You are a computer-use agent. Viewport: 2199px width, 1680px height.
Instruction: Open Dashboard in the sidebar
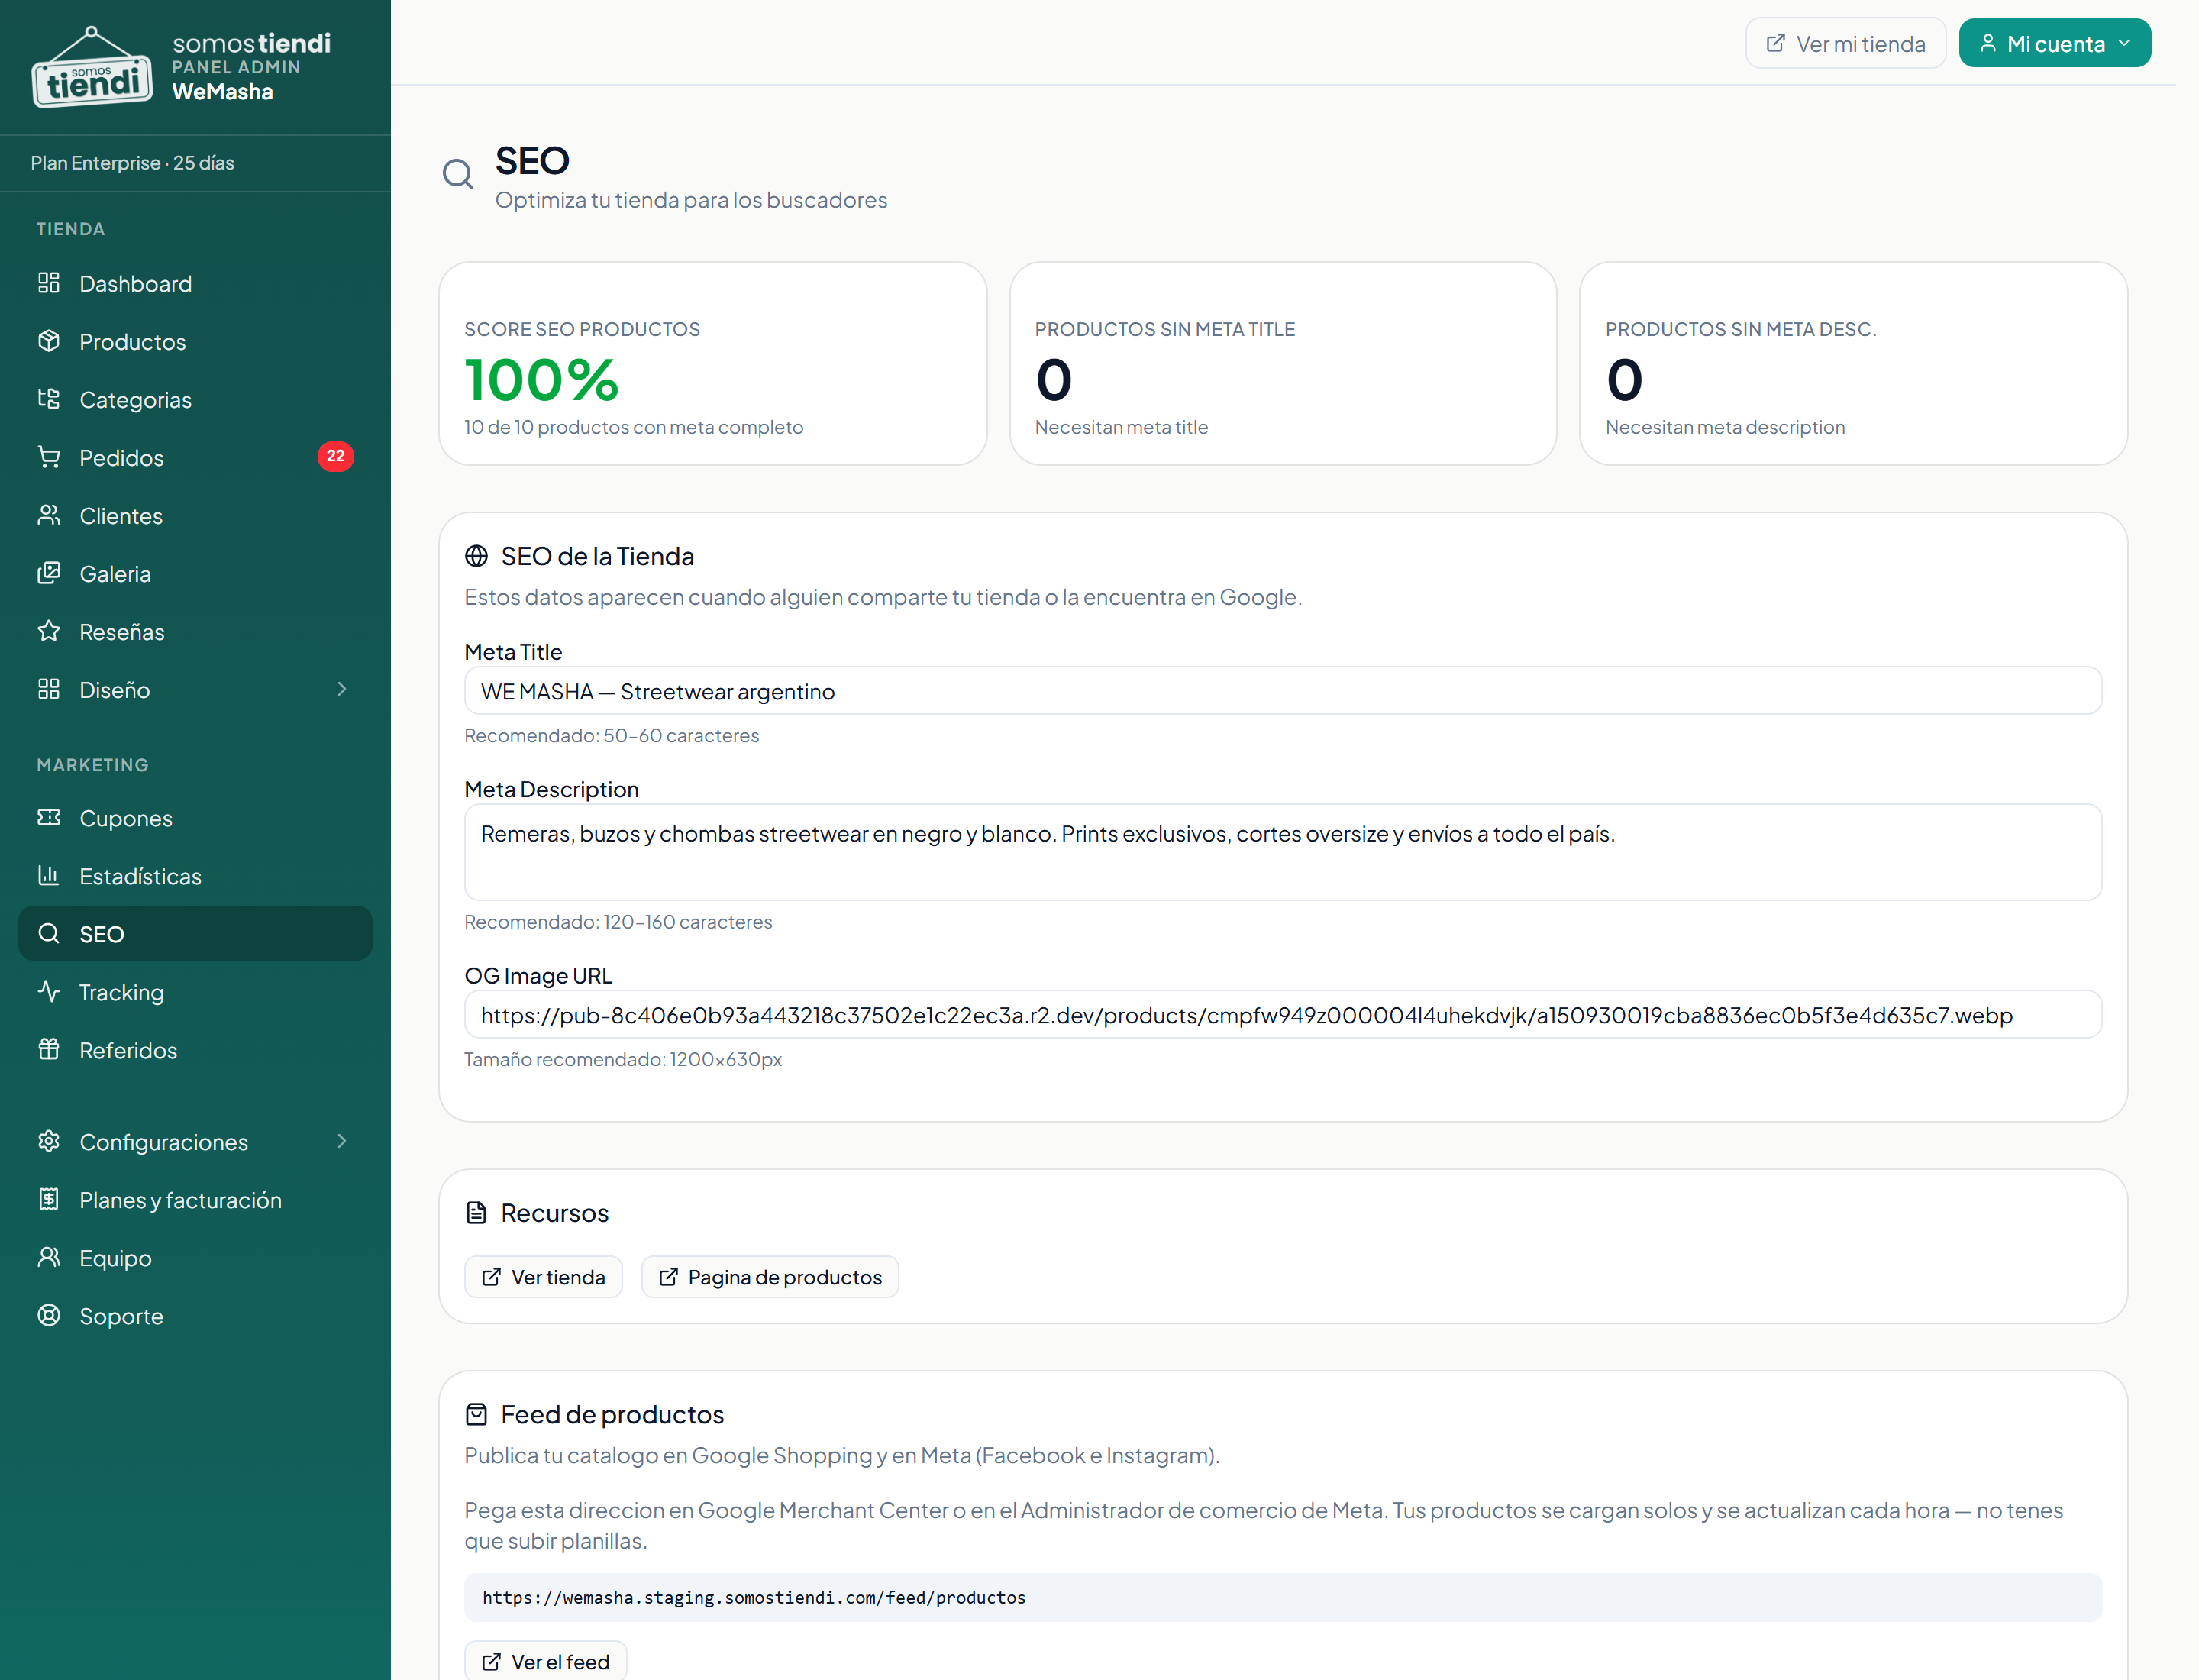point(195,283)
